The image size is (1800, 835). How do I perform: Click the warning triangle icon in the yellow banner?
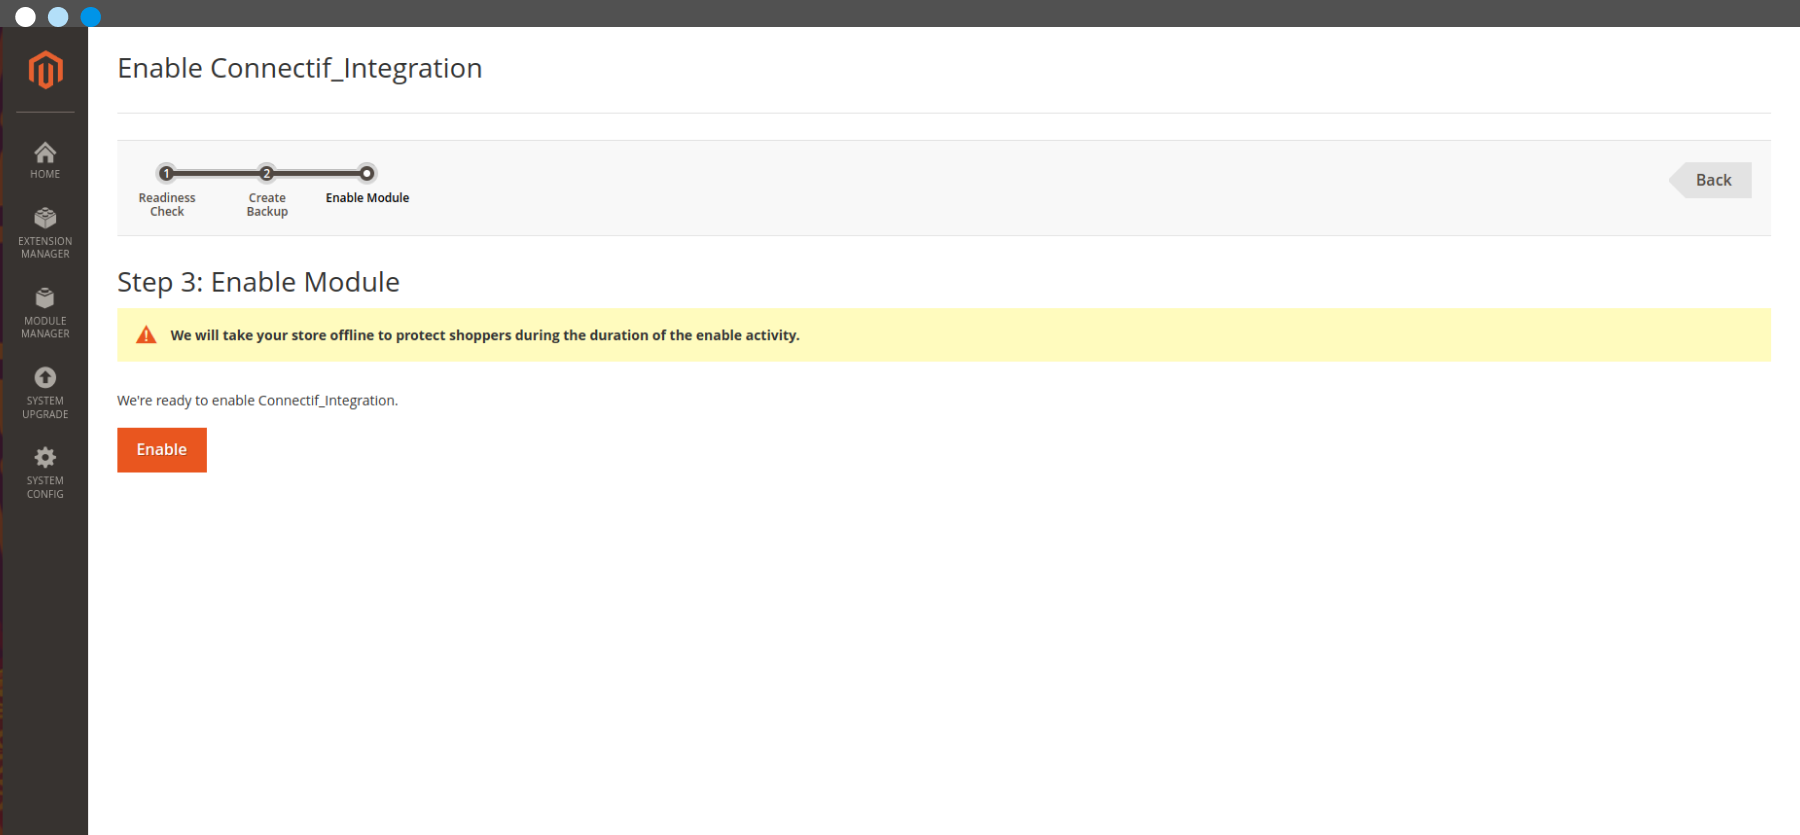tap(146, 335)
